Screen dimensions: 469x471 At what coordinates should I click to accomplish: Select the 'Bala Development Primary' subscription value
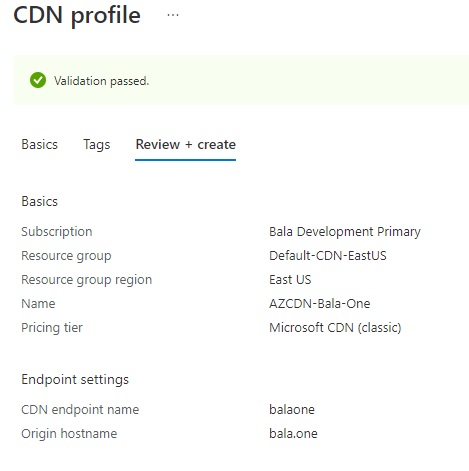(345, 232)
